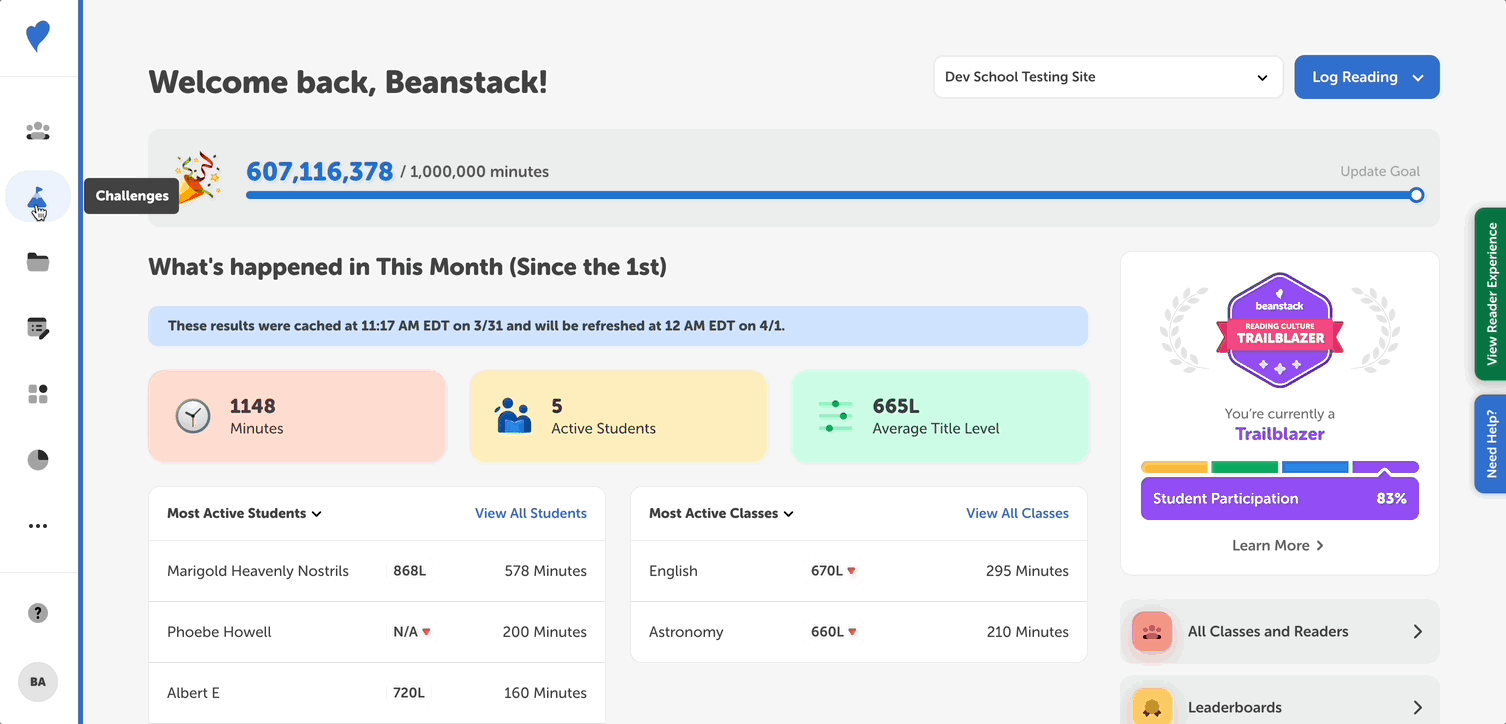Open the View Reader Experience side tab

pyautogui.click(x=1490, y=294)
